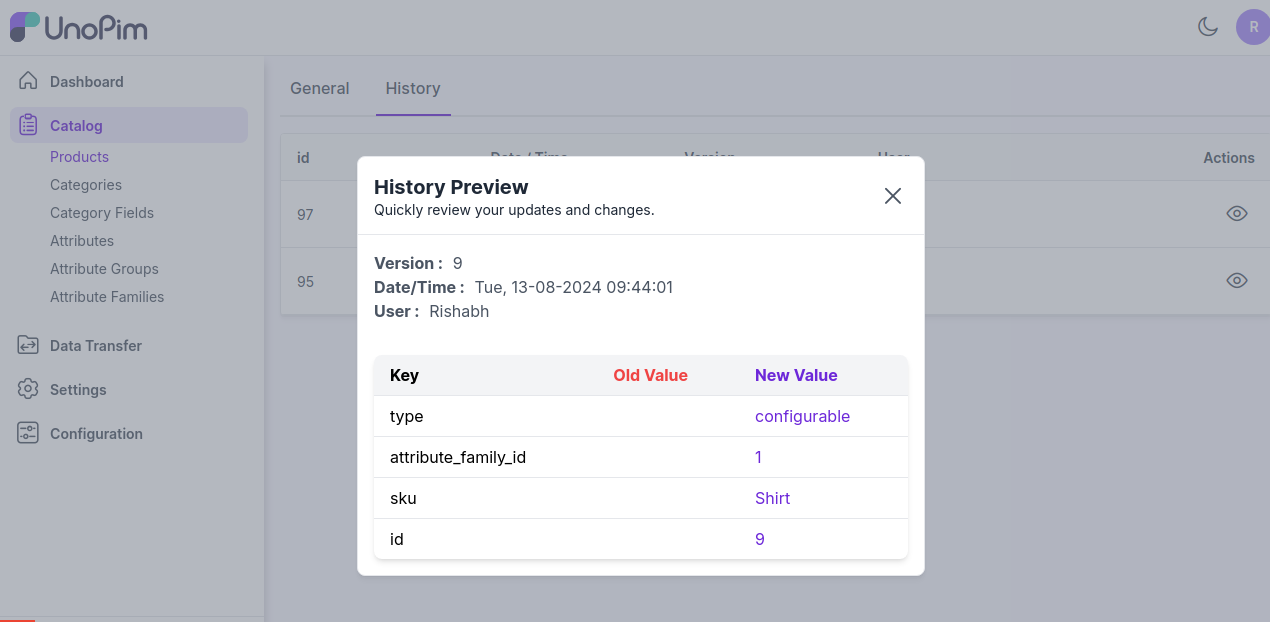View history entry for id 95
This screenshot has width=1270, height=622.
[x=1236, y=281]
